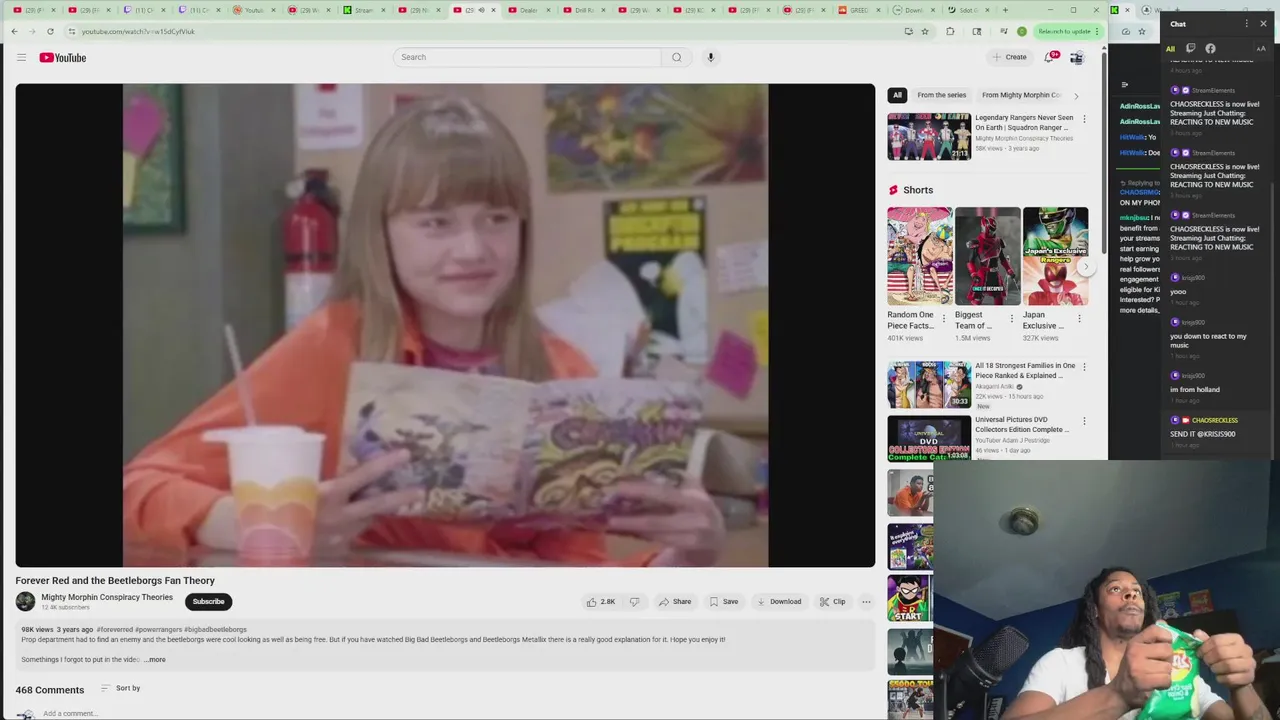This screenshot has width=1280, height=720.
Task: Open Japan Exclusive Rangers short thumbnail
Action: (x=1055, y=256)
